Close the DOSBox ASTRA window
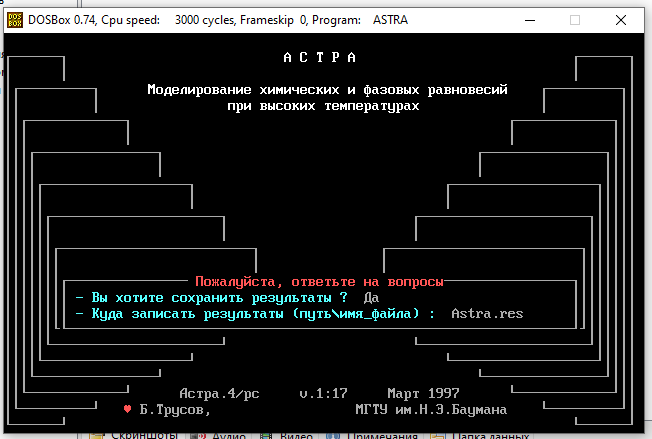The height and width of the screenshot is (439, 652). click(x=621, y=20)
